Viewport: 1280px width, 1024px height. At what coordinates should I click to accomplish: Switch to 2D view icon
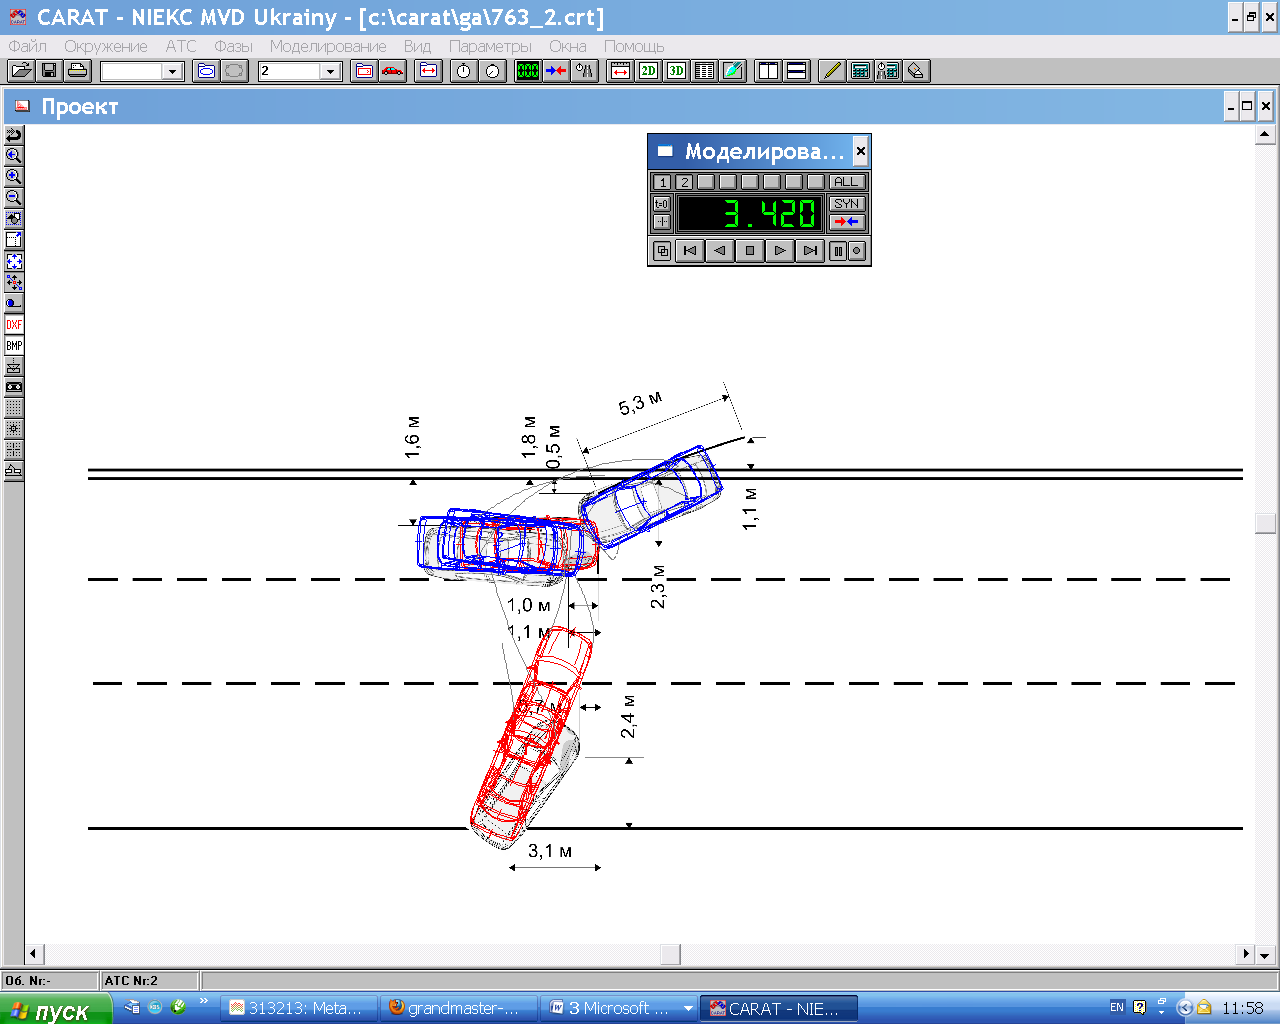[x=649, y=71]
